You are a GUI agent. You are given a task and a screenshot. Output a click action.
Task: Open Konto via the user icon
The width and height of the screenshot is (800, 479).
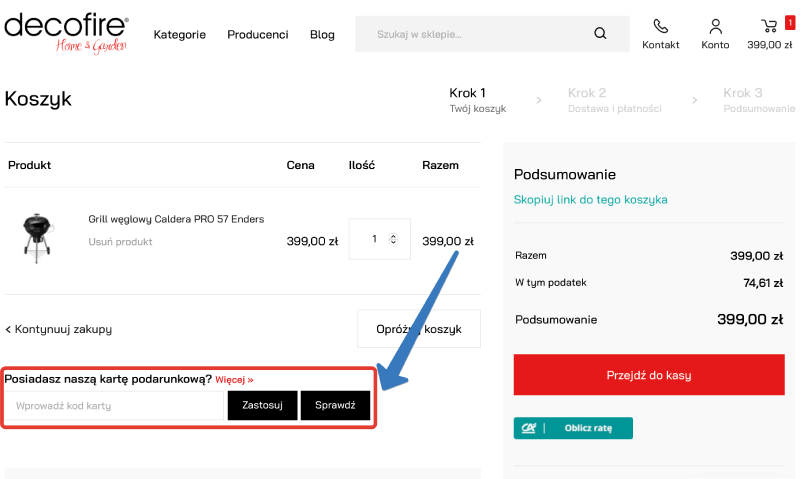click(x=715, y=26)
